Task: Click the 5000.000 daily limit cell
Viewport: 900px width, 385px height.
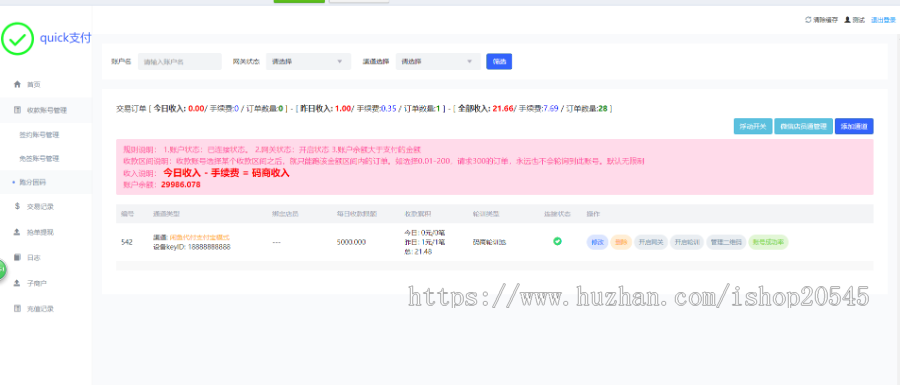Action: (x=351, y=242)
